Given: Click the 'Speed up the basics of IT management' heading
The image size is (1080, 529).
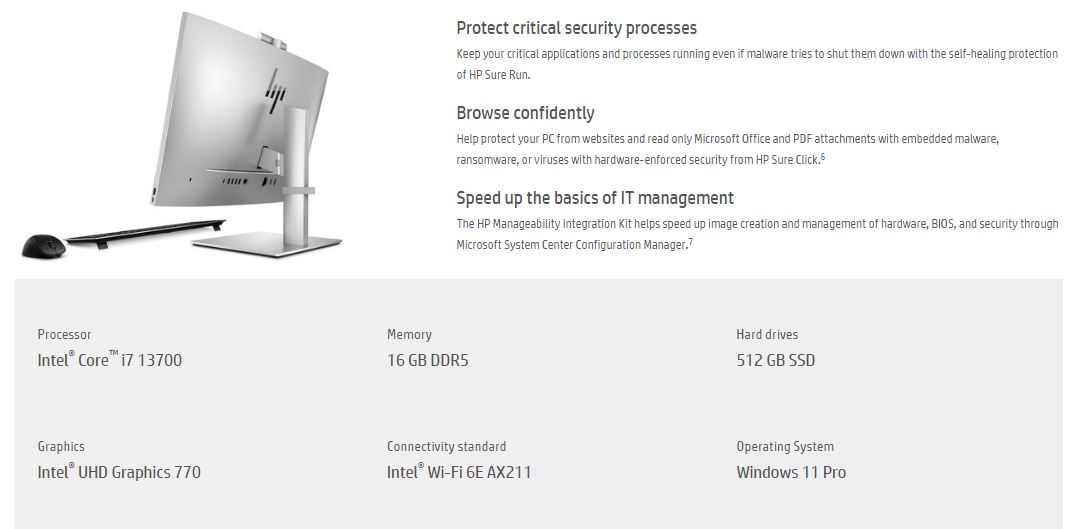Looking at the screenshot, I should coord(595,198).
